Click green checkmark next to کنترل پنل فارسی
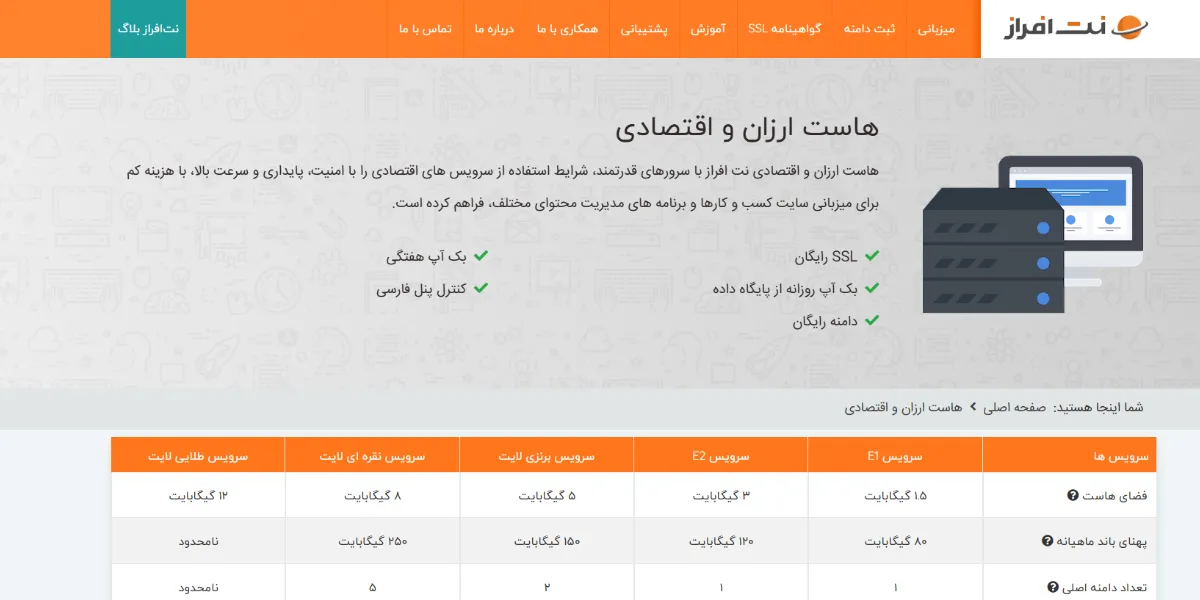 481,288
